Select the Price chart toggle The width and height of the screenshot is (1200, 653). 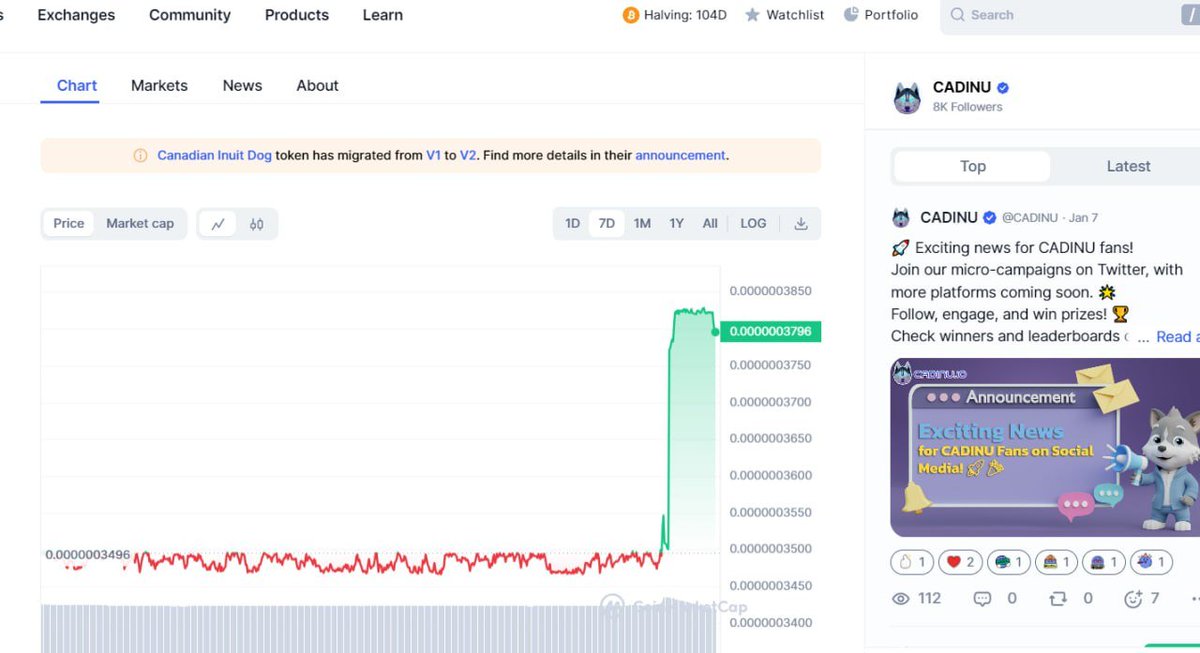69,223
